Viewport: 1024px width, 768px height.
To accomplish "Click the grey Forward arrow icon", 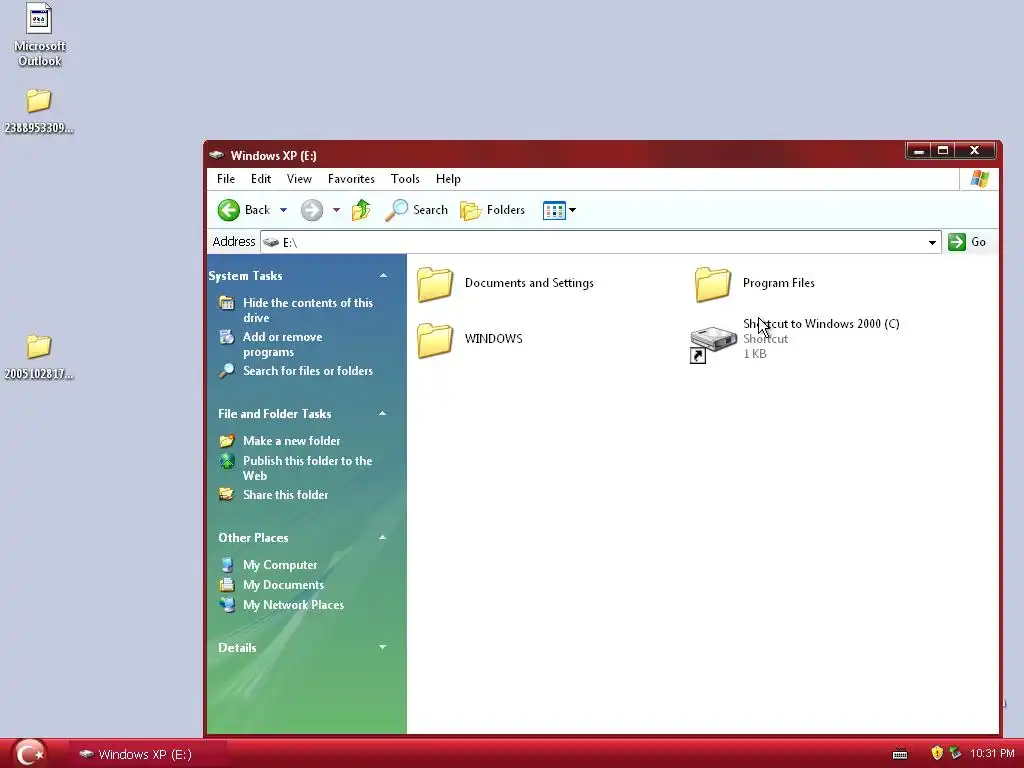I will [x=312, y=210].
